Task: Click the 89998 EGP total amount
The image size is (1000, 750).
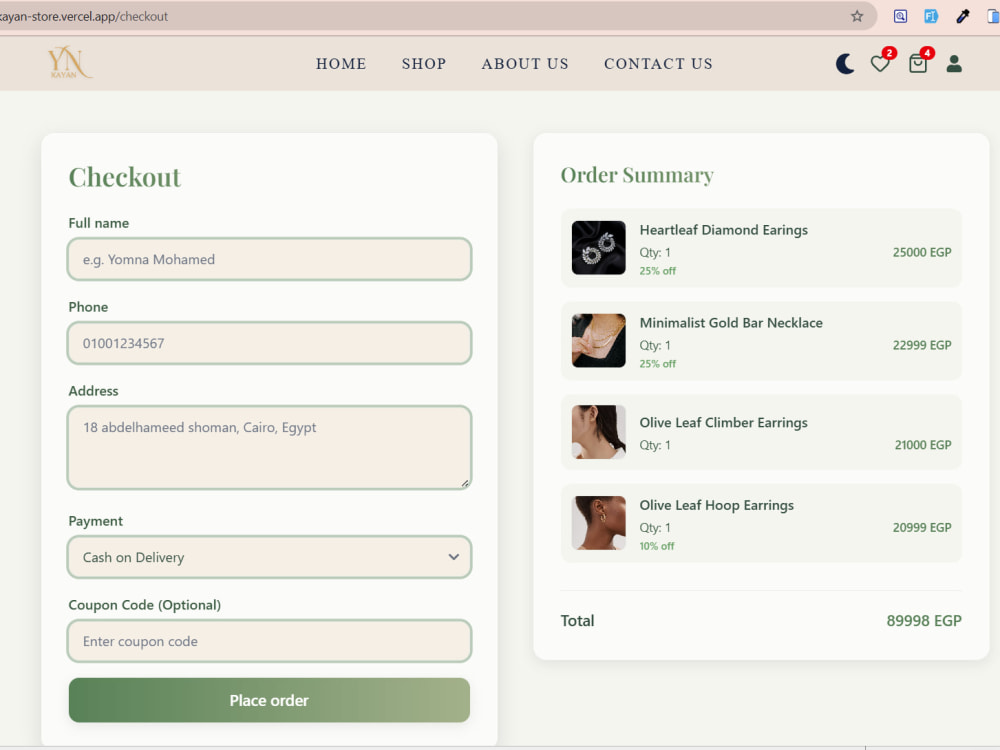Action: click(x=924, y=621)
